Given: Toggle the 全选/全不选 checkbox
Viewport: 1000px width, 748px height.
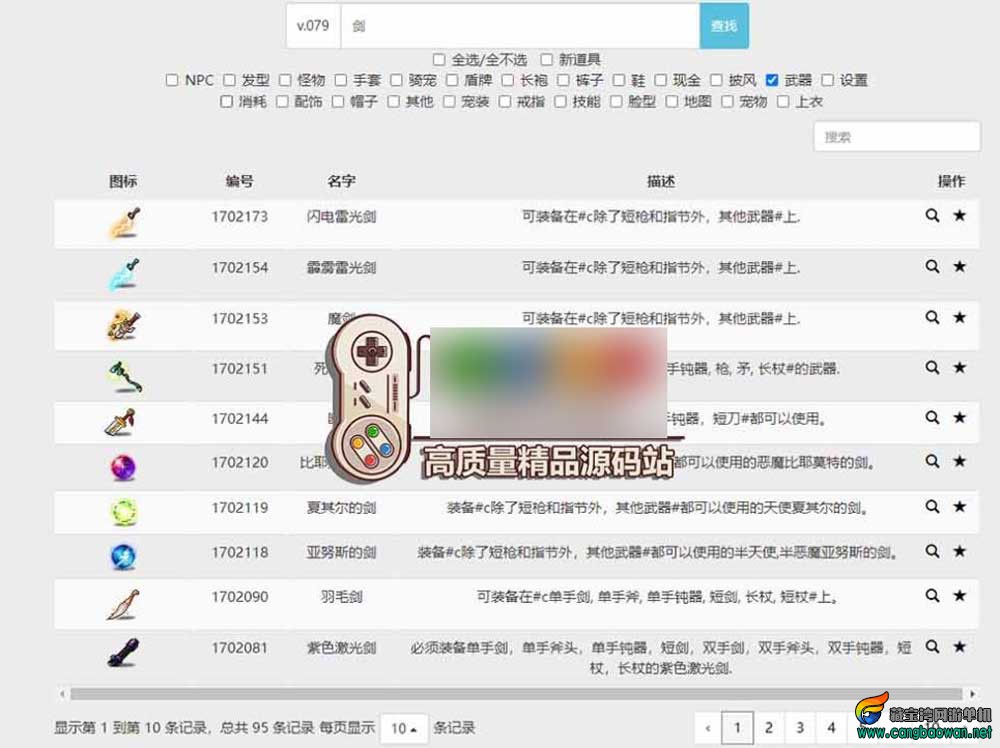Looking at the screenshot, I should click(x=439, y=60).
